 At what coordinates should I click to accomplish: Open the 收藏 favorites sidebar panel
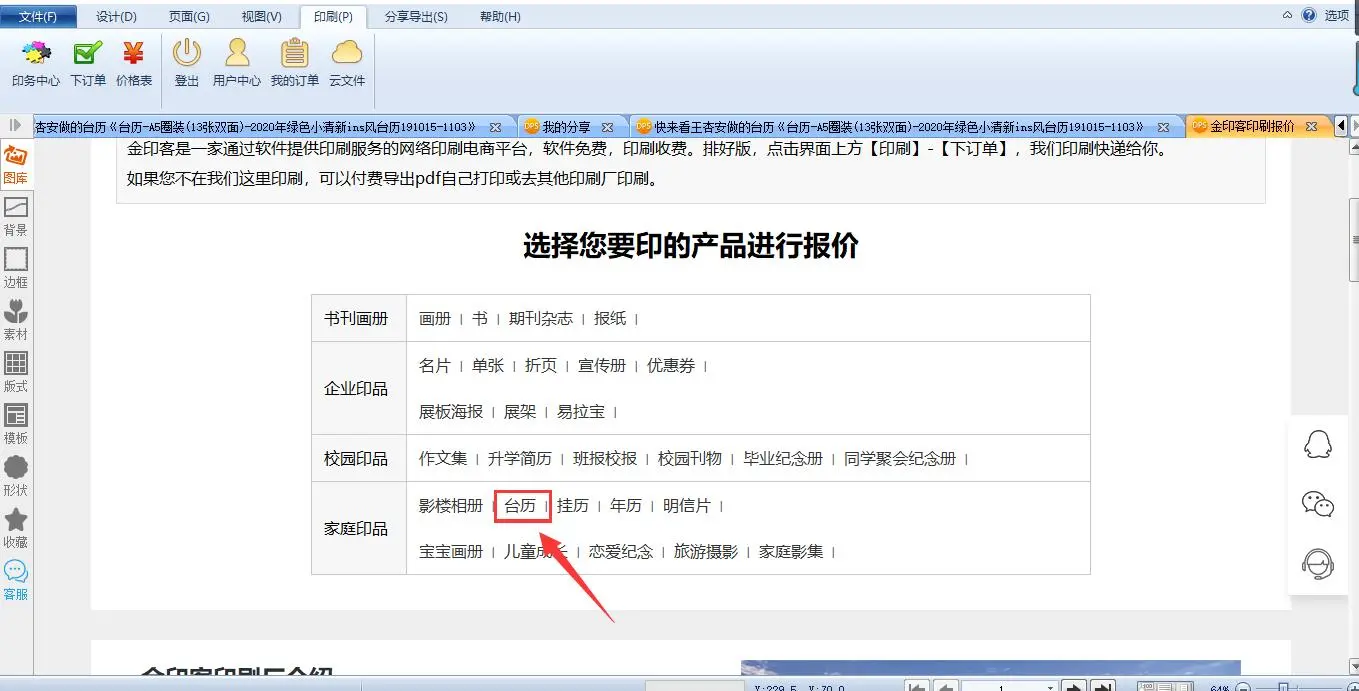[x=15, y=529]
